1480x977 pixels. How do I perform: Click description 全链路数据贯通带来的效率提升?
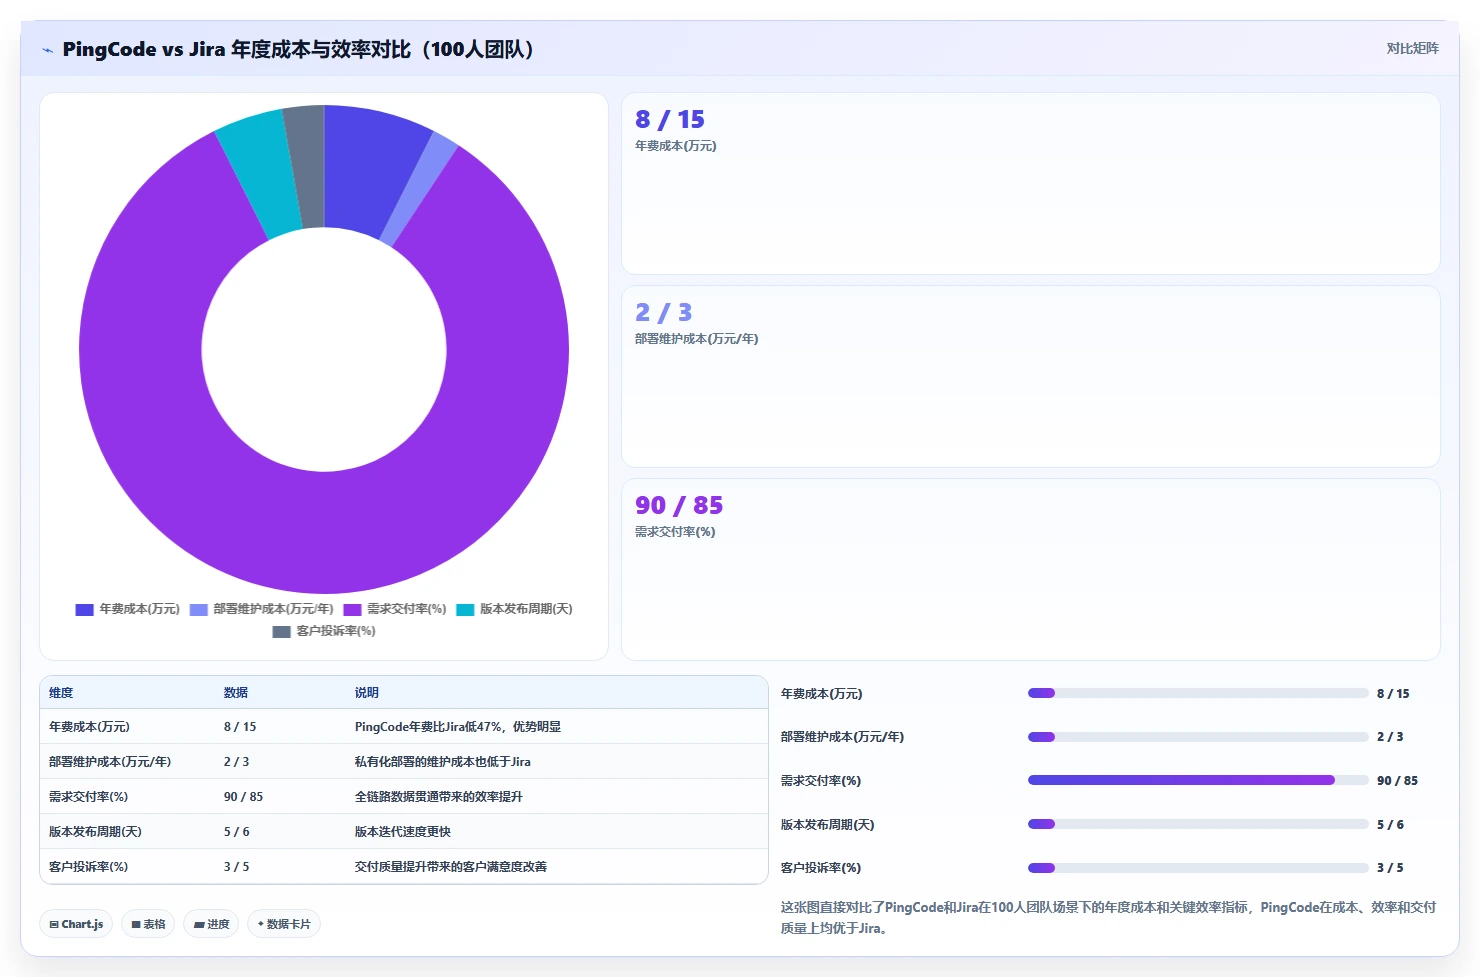439,797
